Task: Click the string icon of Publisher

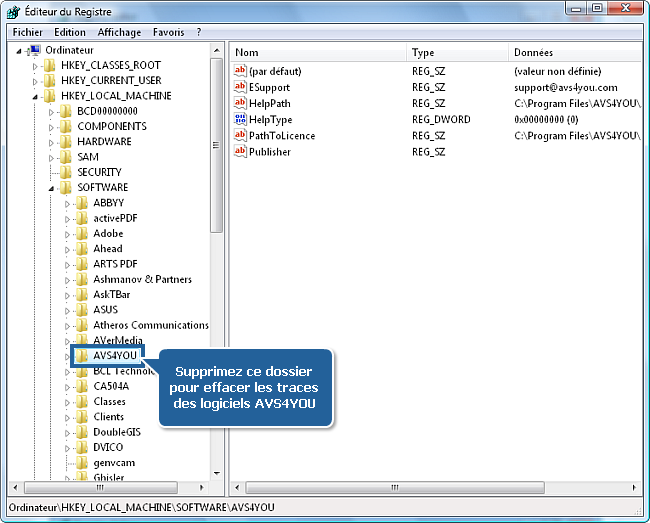Action: (x=240, y=151)
